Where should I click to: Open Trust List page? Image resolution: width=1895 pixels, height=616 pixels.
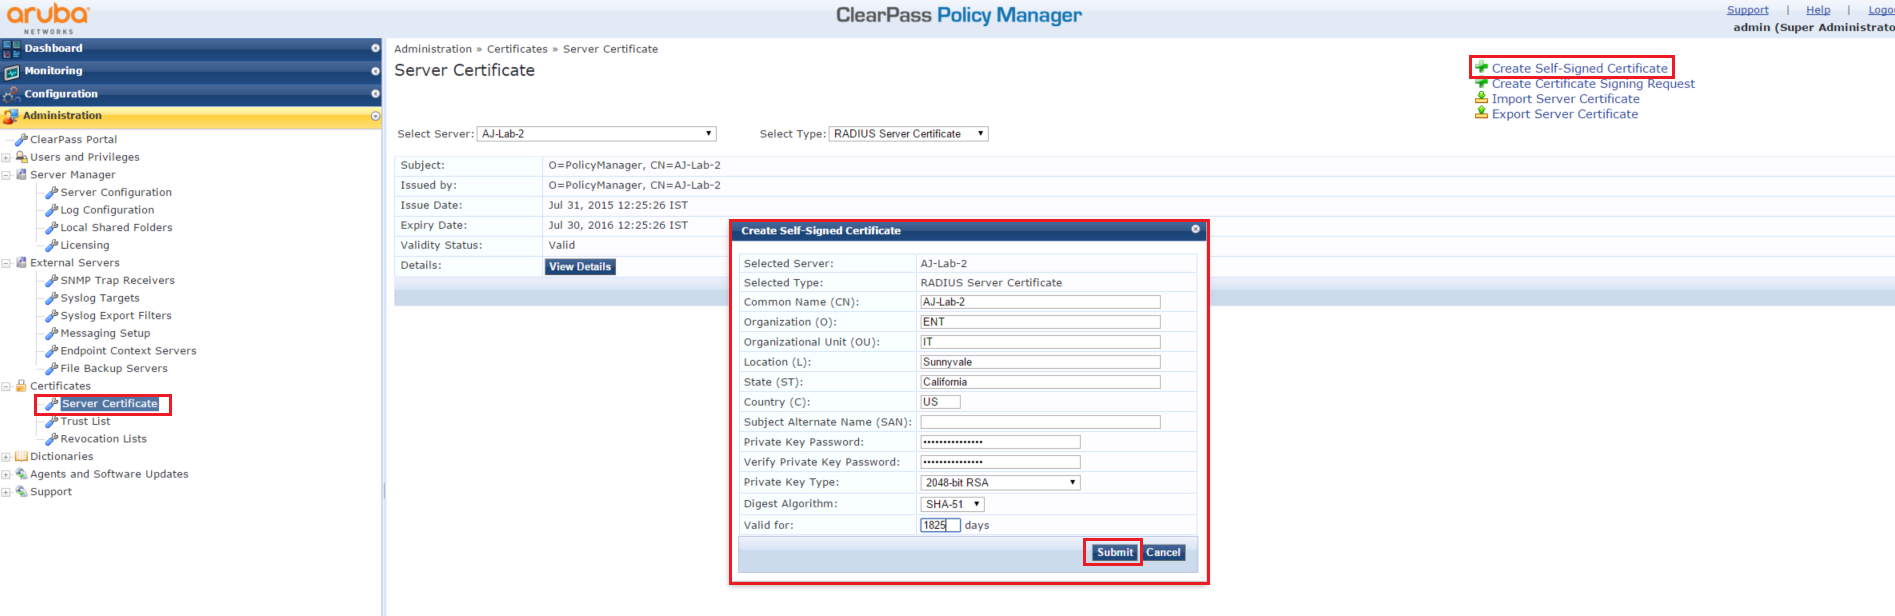[85, 422]
